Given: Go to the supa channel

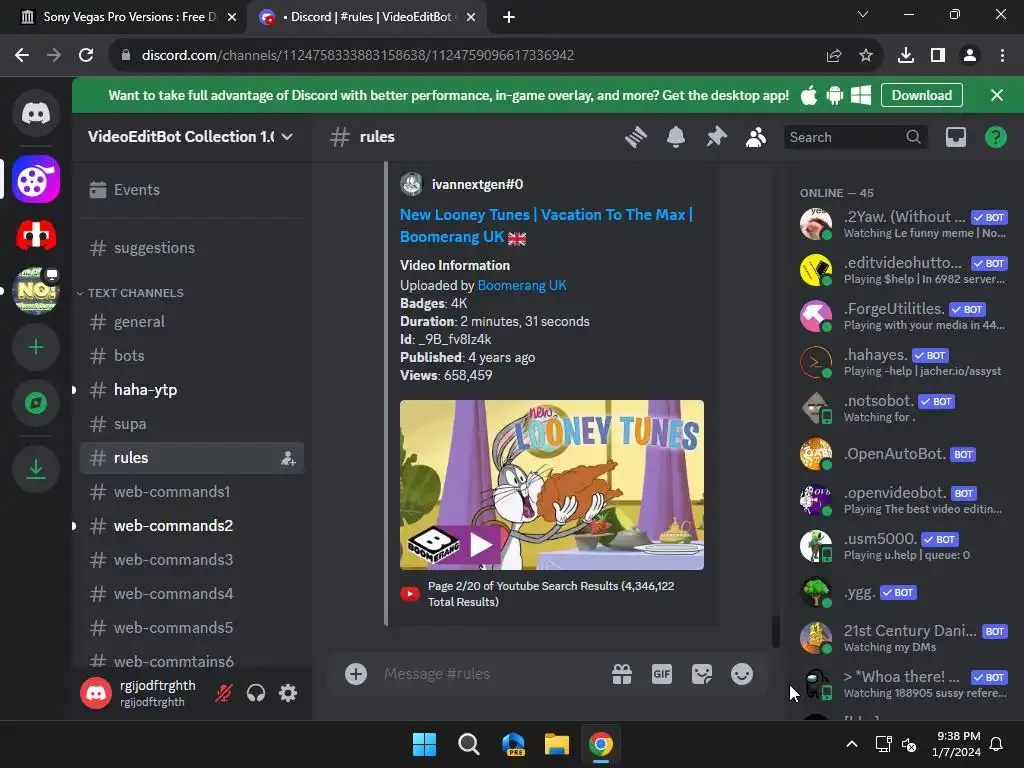Looking at the screenshot, I should point(191,424).
